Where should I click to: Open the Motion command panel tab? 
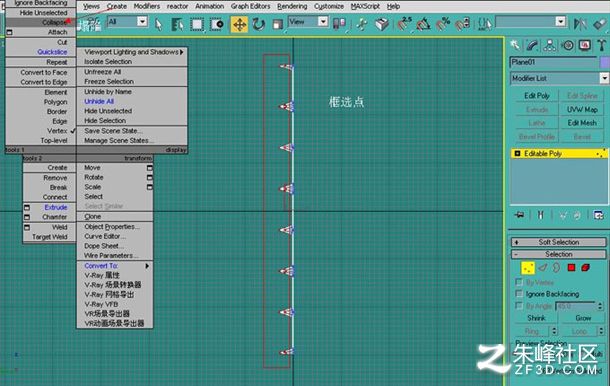tap(568, 46)
